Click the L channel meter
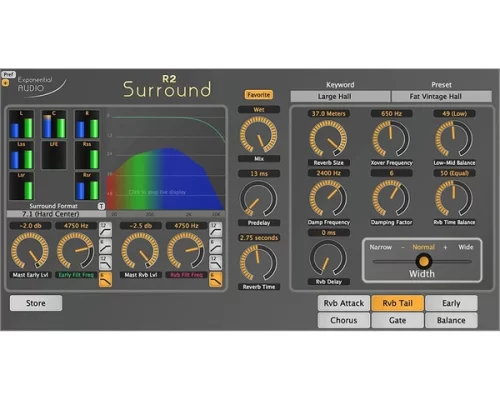This screenshot has height=400, width=500. pyautogui.click(x=21, y=124)
